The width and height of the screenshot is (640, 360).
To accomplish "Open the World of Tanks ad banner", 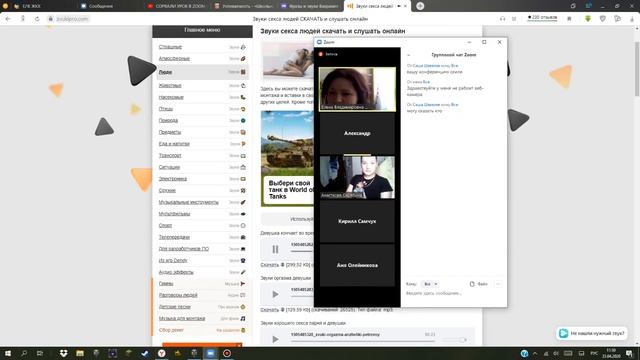I will [x=287, y=158].
